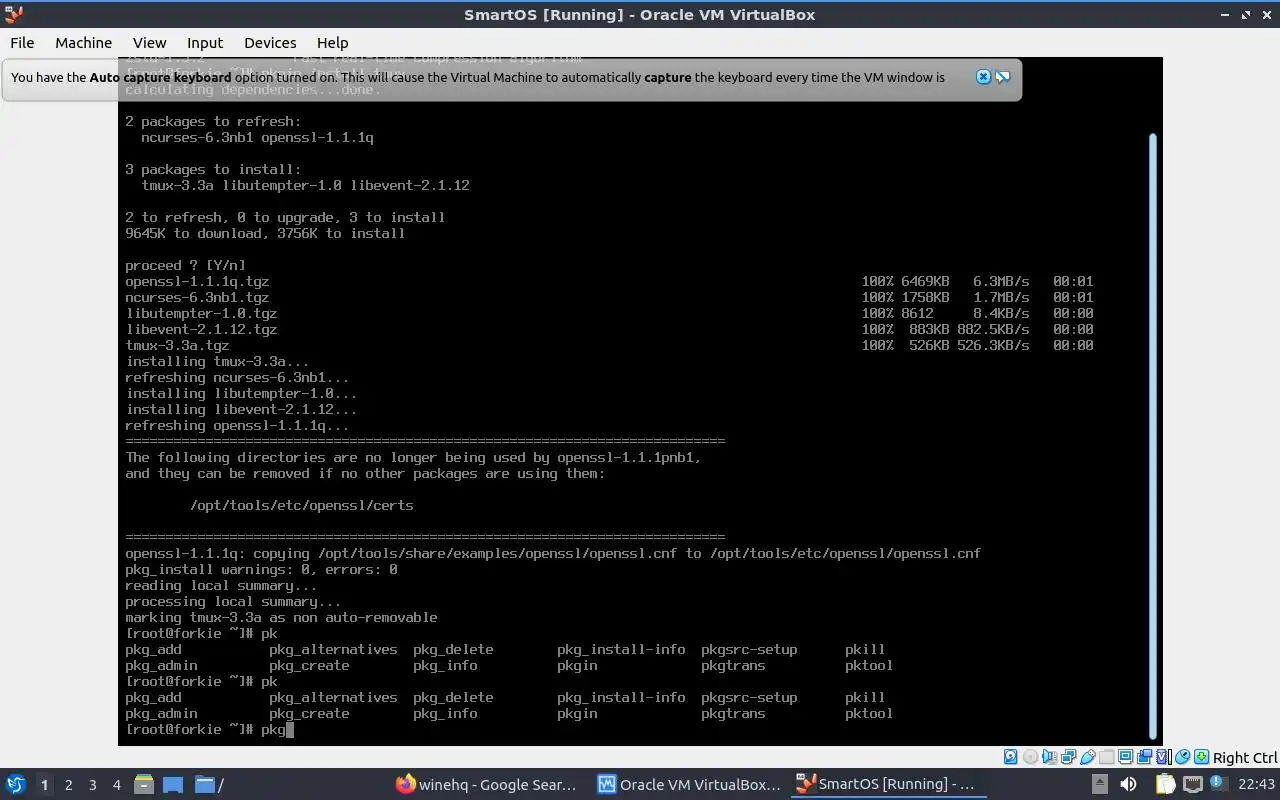Switch to the winehq Google Search Firefox window
1280x800 pixels.
pos(486,784)
